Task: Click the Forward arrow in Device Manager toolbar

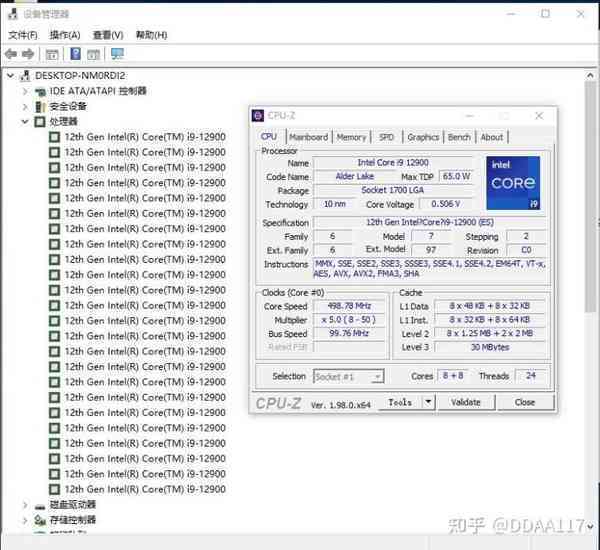Action: [x=28, y=54]
